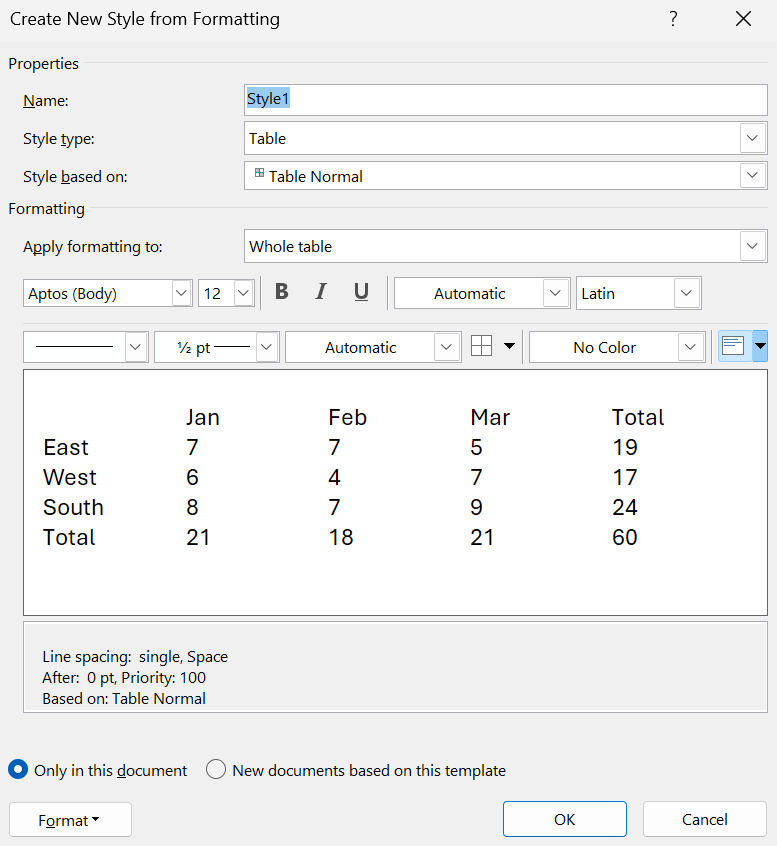Click the Cancel button
Screen dimensions: 777x846
click(704, 819)
